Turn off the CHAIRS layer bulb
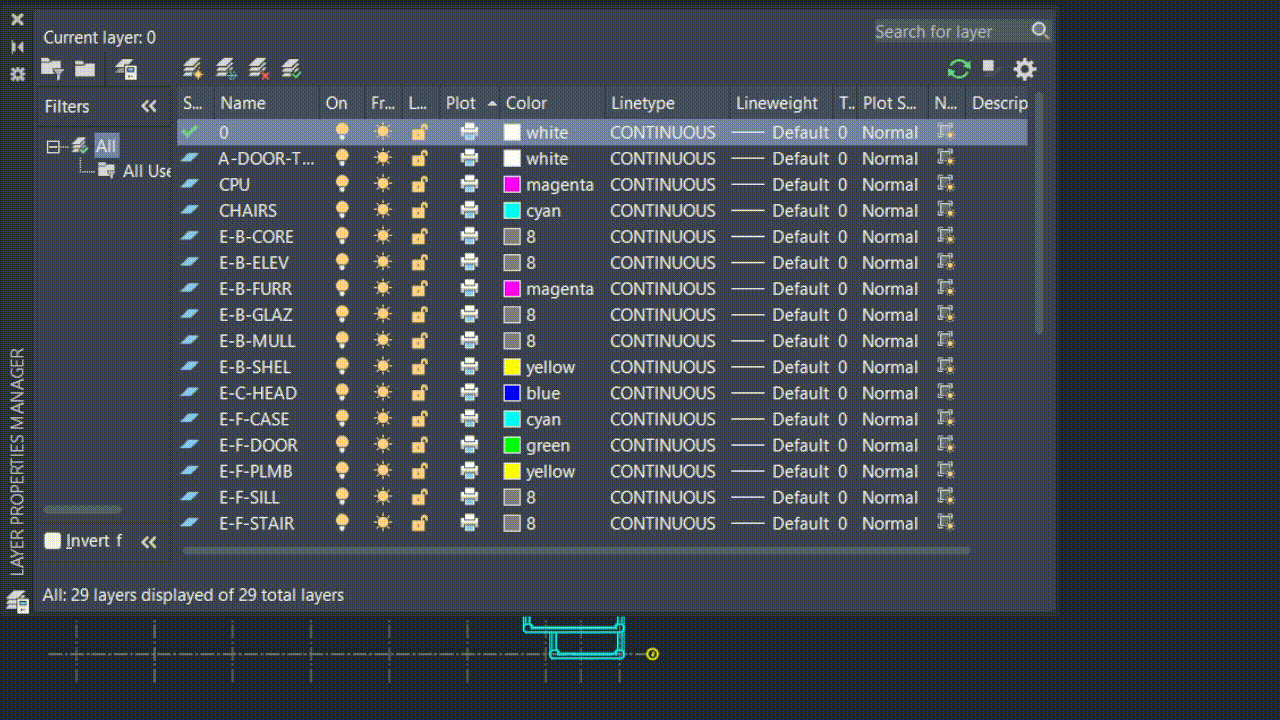The image size is (1280, 720). tap(342, 210)
